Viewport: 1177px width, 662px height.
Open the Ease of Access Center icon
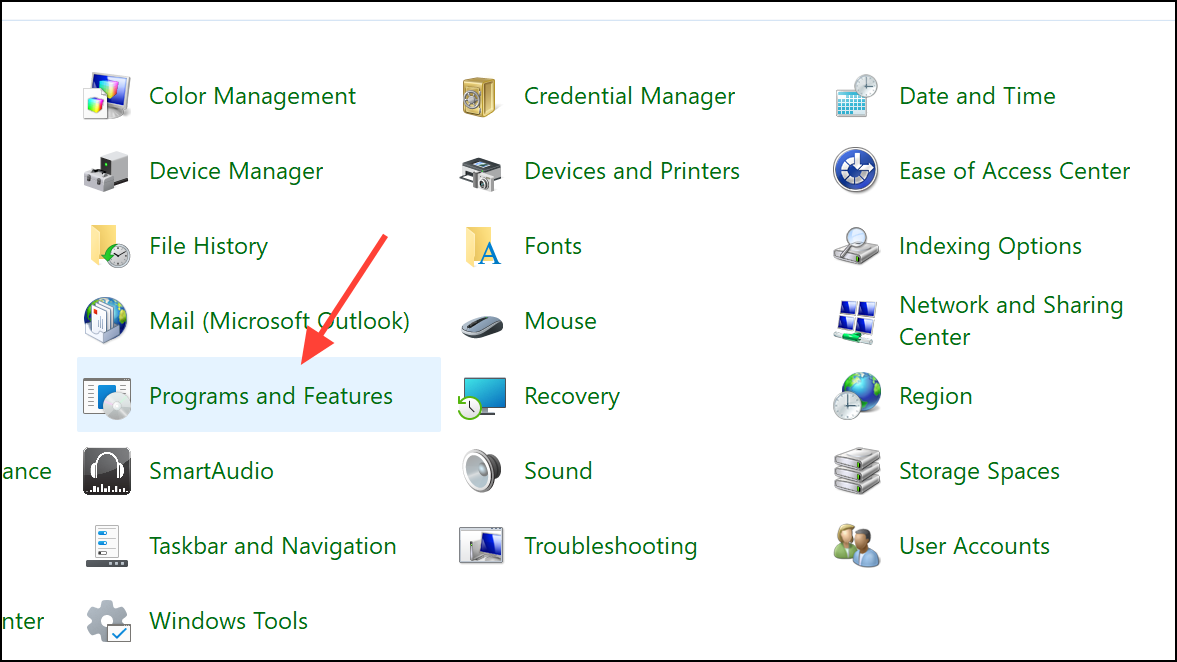(x=856, y=170)
